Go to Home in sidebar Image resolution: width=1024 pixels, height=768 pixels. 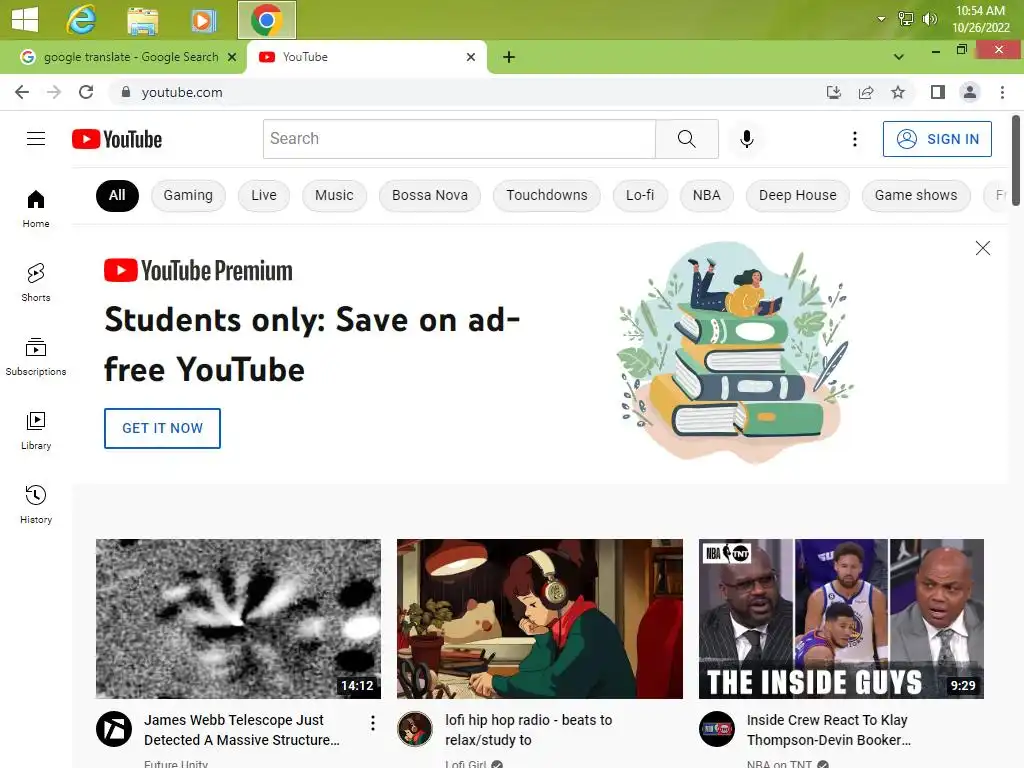(x=36, y=209)
